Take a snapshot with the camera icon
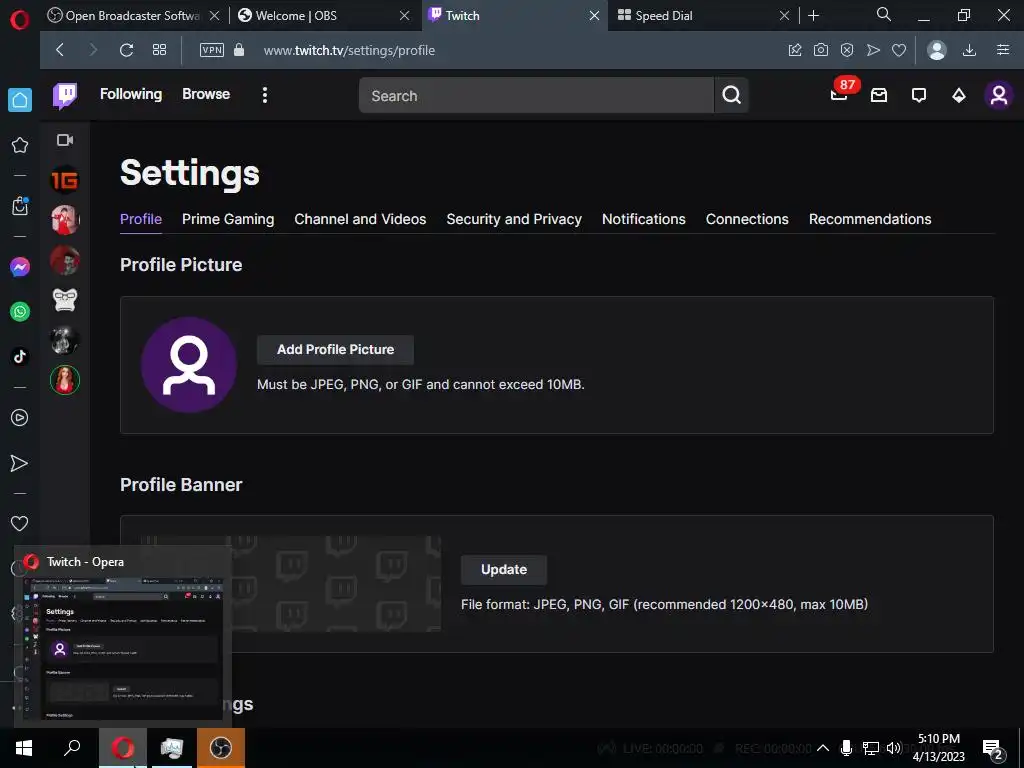Screen dimensions: 1024x768 (x=821, y=50)
